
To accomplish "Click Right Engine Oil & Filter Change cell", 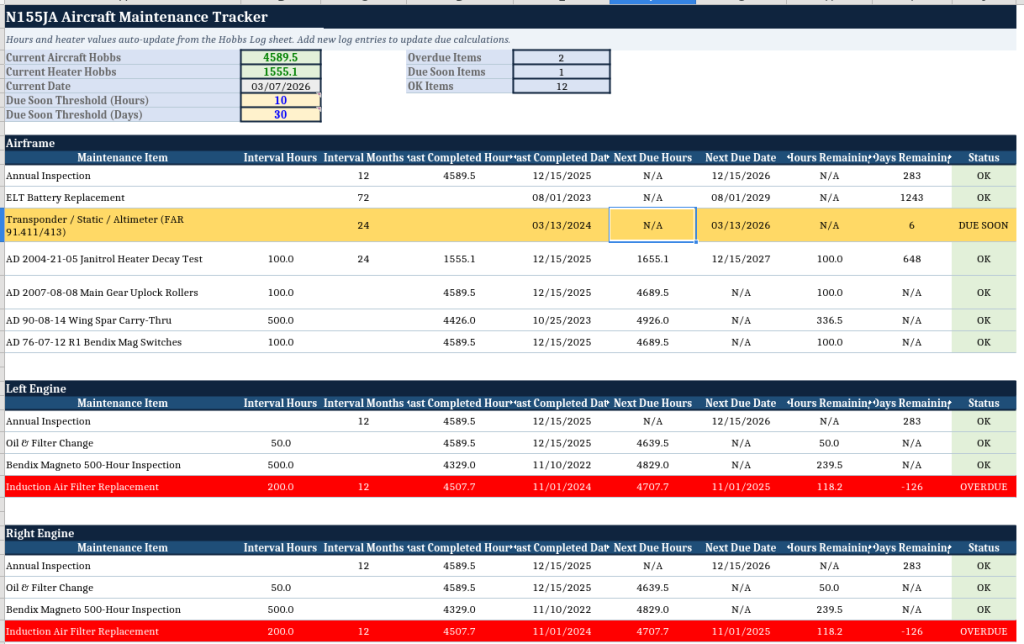I will (x=50, y=588).
